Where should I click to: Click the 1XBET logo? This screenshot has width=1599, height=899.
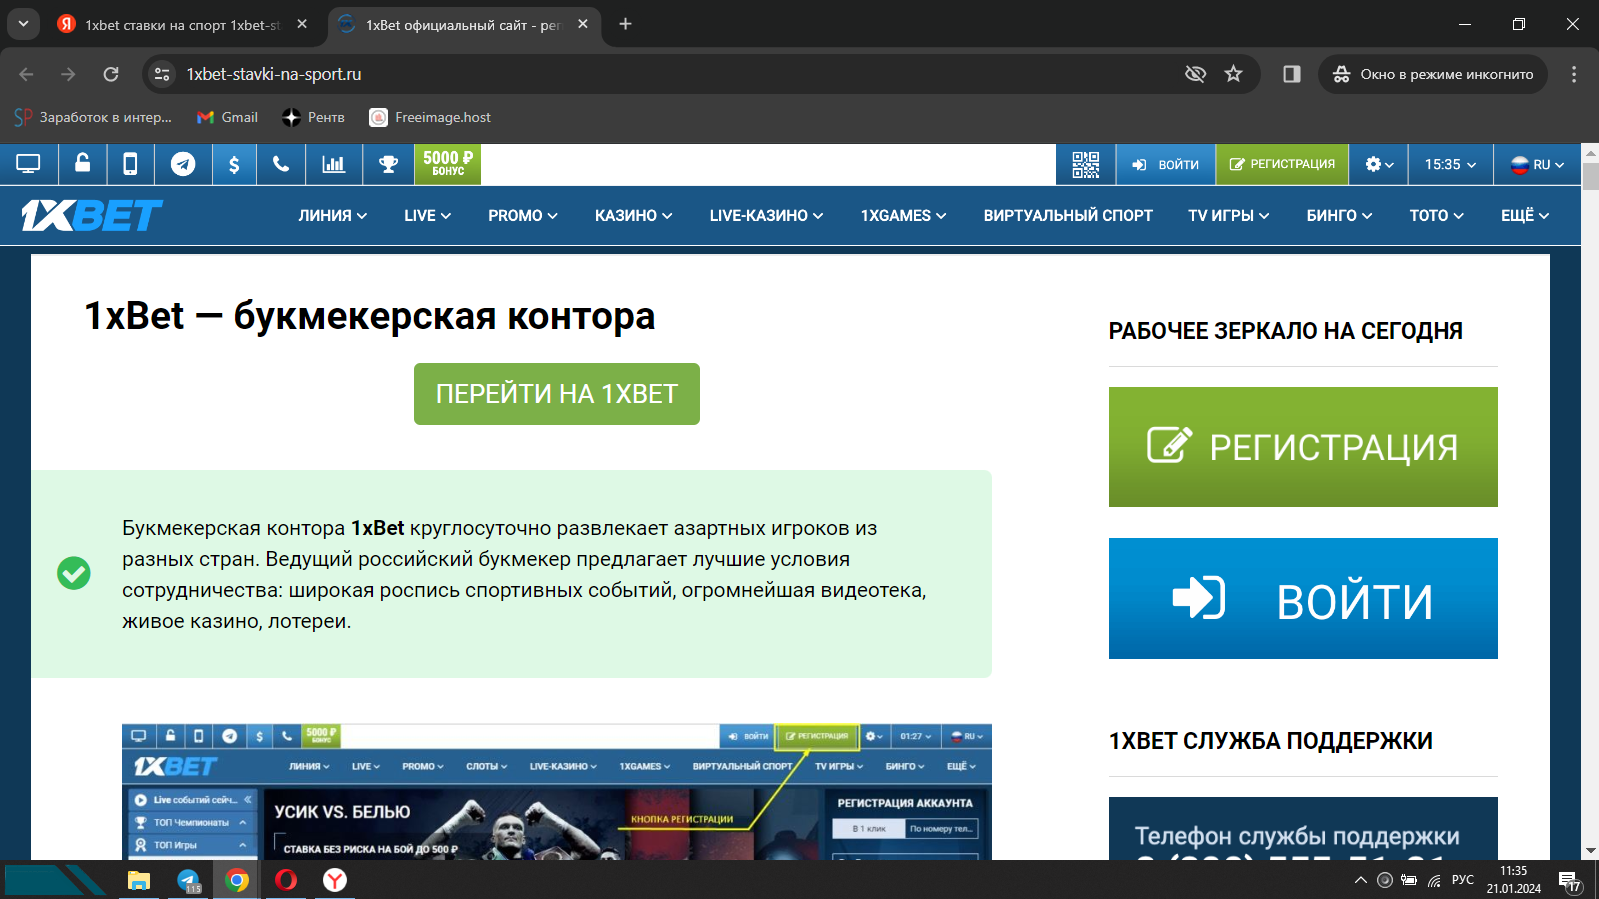[x=92, y=215]
